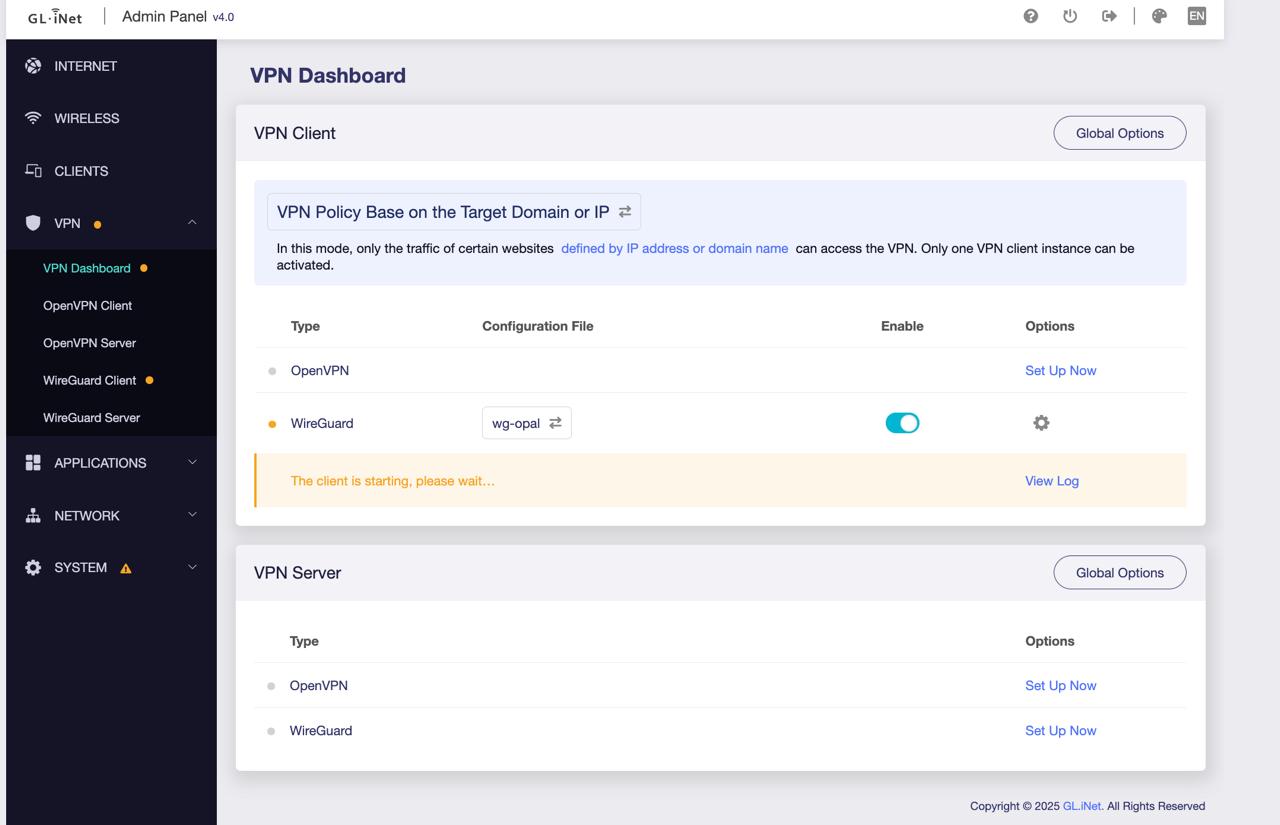Click the GL.iNet logo
Image resolution: width=1280 pixels, height=825 pixels.
pyautogui.click(x=55, y=17)
